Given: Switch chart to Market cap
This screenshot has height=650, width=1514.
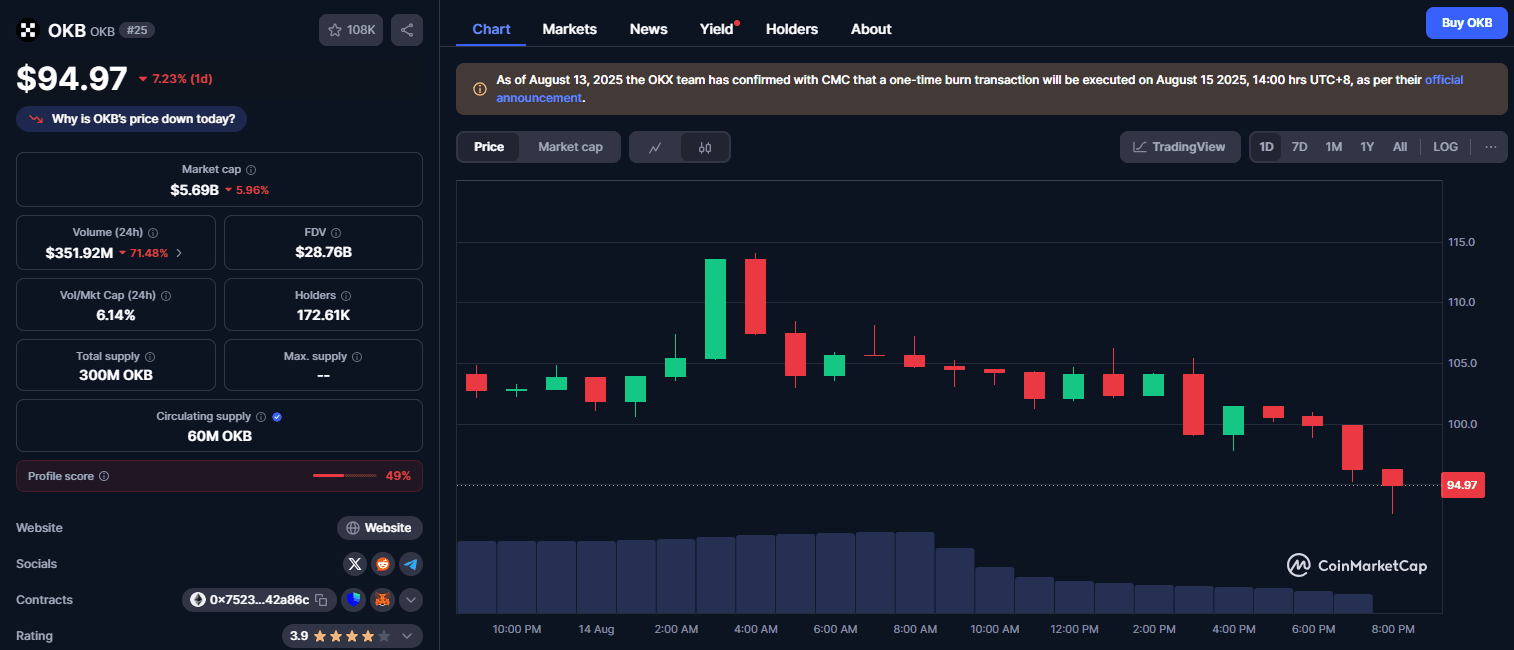Looking at the screenshot, I should click(x=570, y=147).
